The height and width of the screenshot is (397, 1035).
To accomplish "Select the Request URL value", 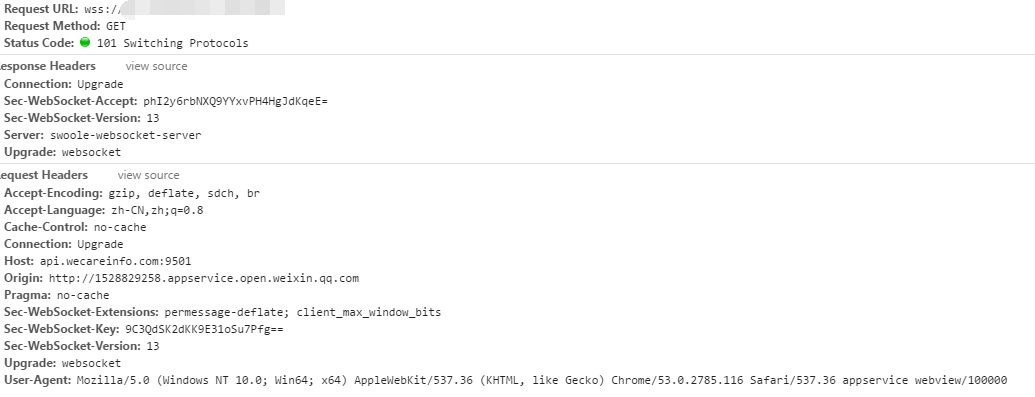I will [184, 9].
